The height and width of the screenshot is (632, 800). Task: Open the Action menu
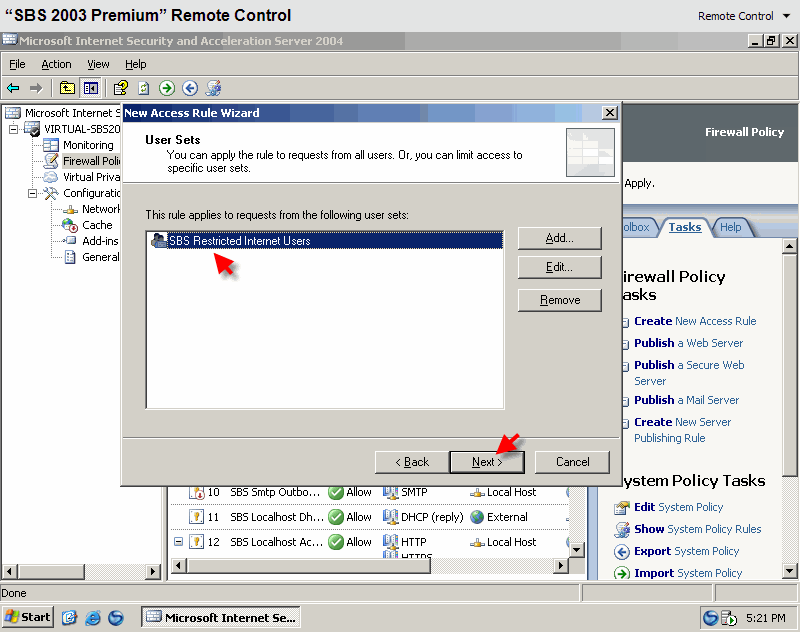coord(56,64)
